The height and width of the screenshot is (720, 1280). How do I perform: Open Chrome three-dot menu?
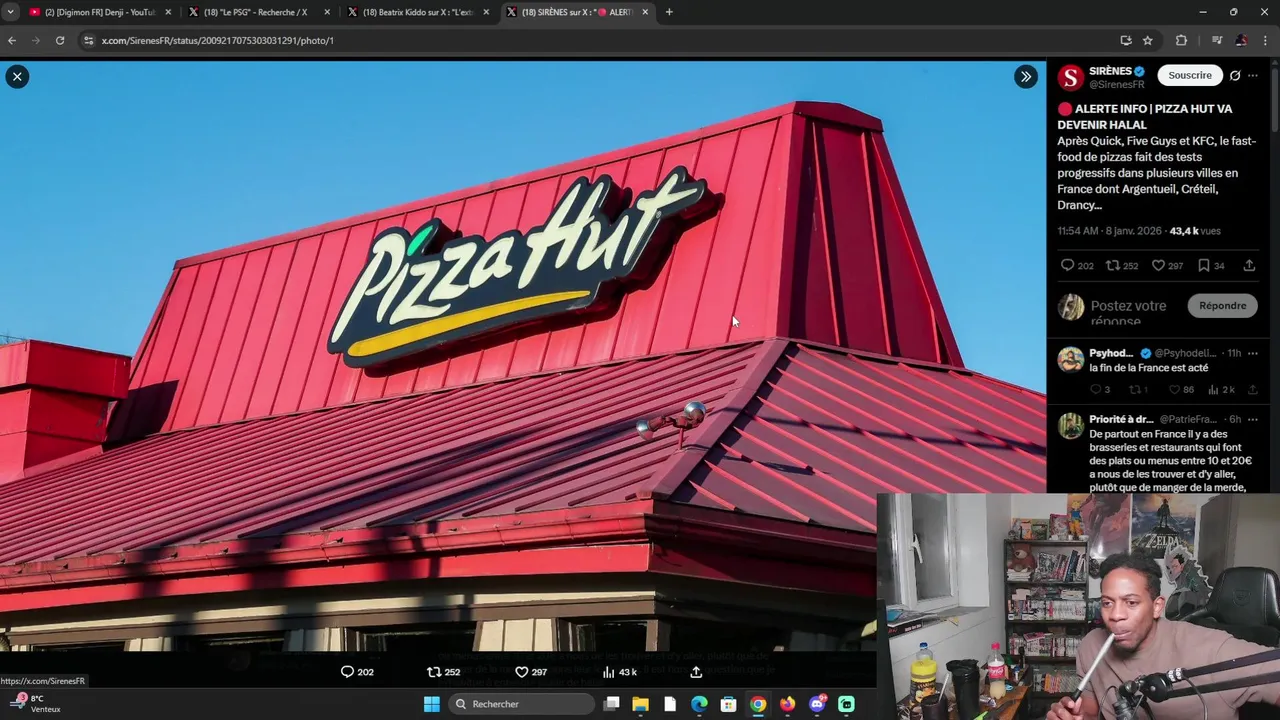click(x=1266, y=40)
